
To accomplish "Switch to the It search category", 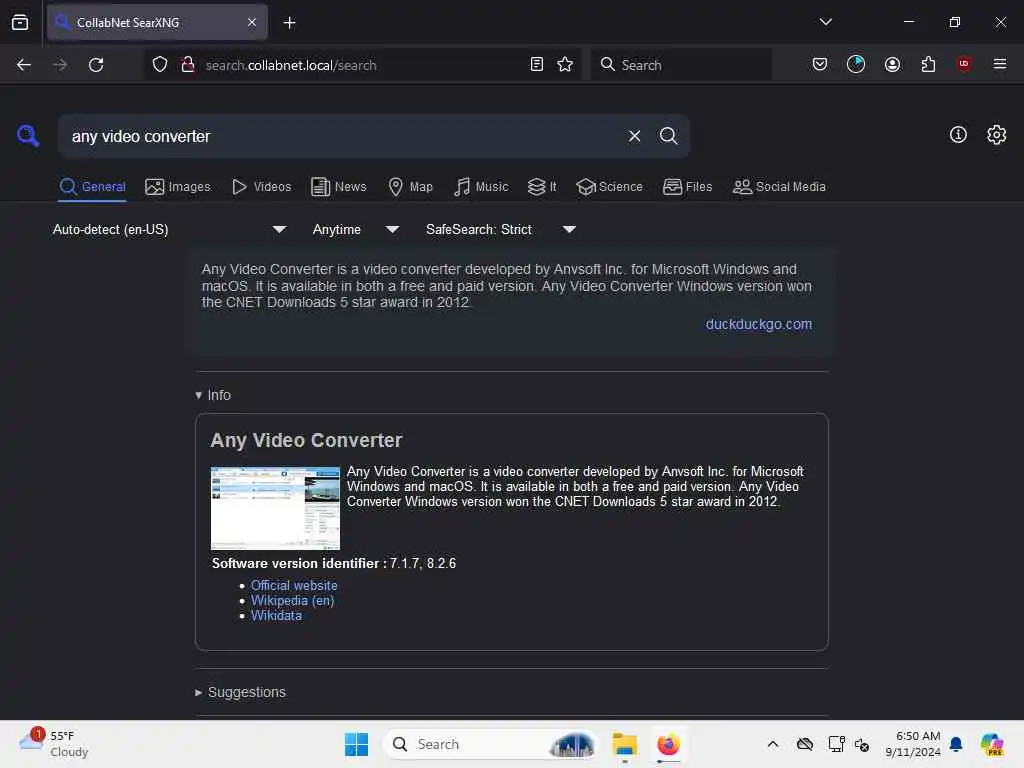I will pyautogui.click(x=542, y=187).
